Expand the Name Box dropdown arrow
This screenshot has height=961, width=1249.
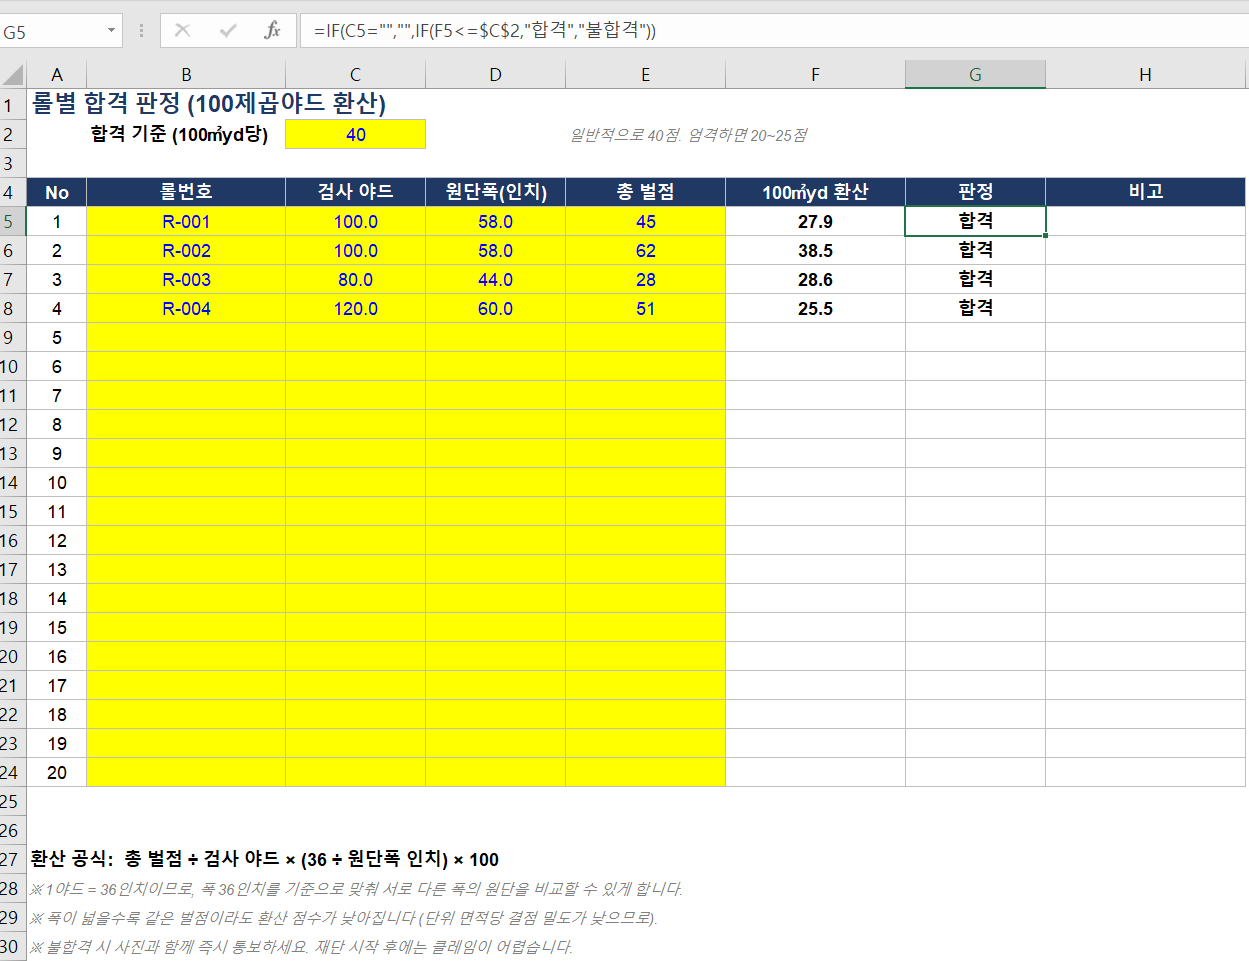click(111, 31)
